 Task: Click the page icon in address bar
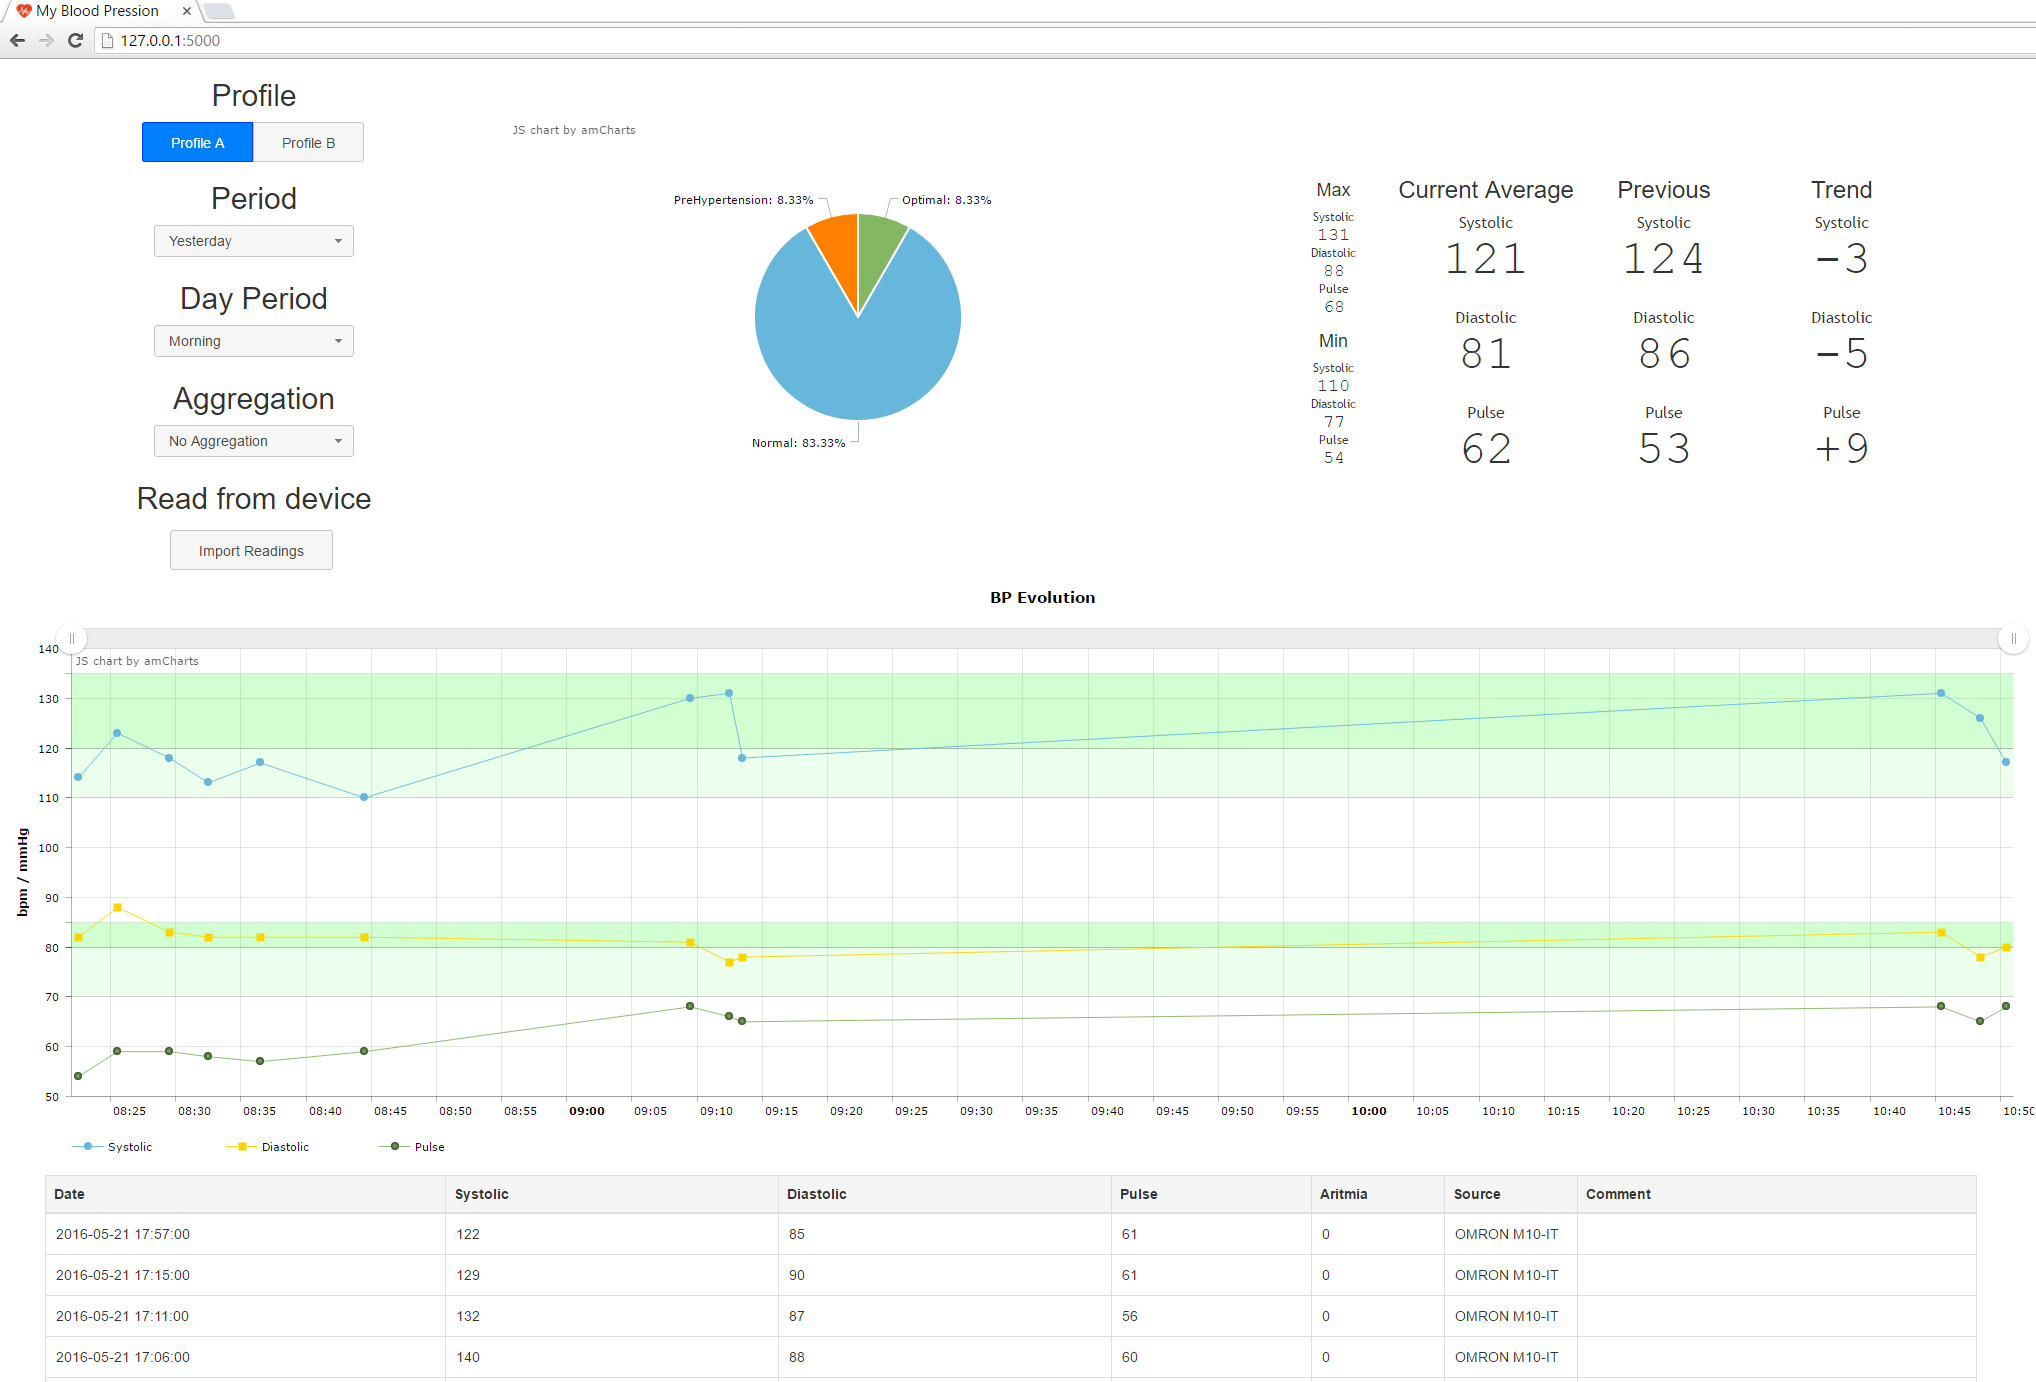pos(108,41)
